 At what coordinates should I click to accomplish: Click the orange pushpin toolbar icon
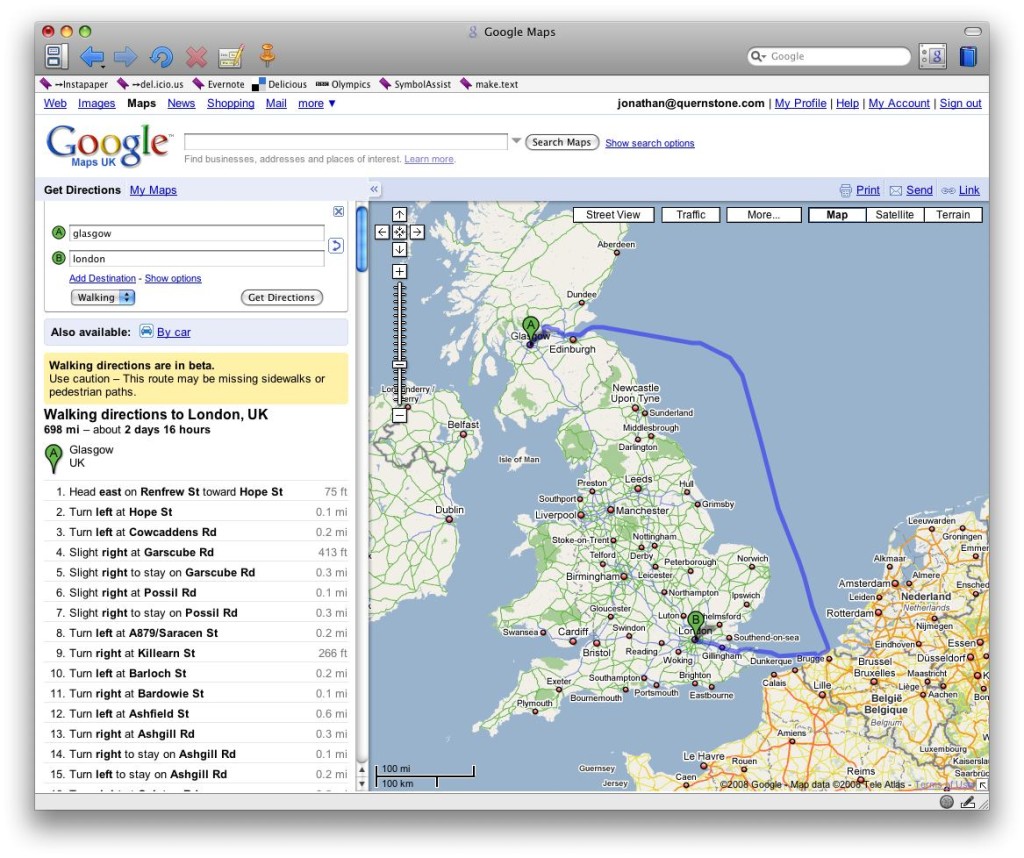click(x=267, y=55)
